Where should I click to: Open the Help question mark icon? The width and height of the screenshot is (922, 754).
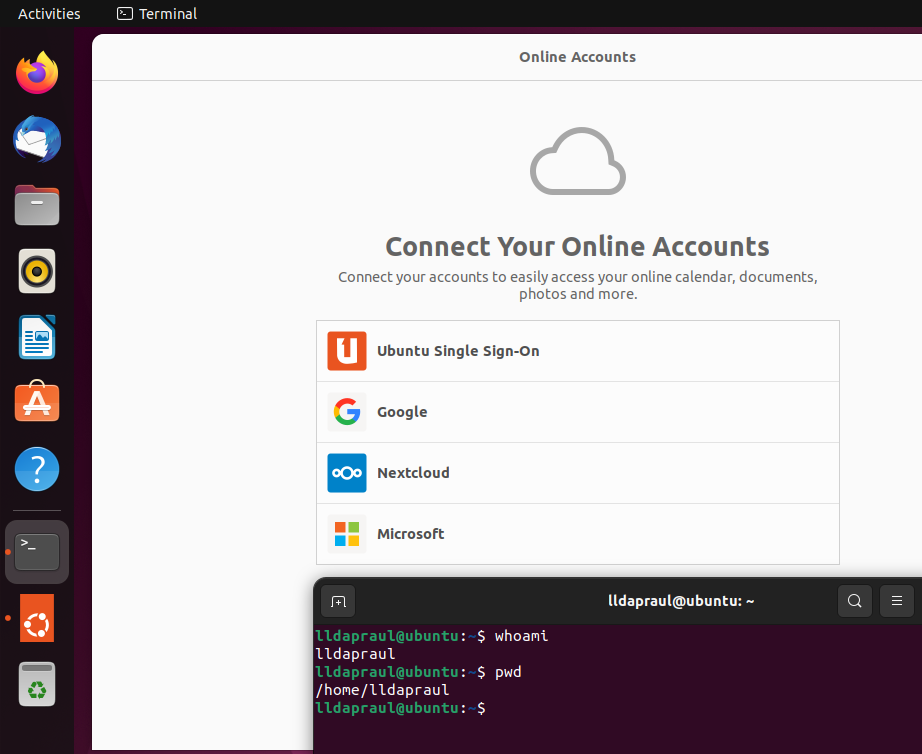(x=37, y=469)
